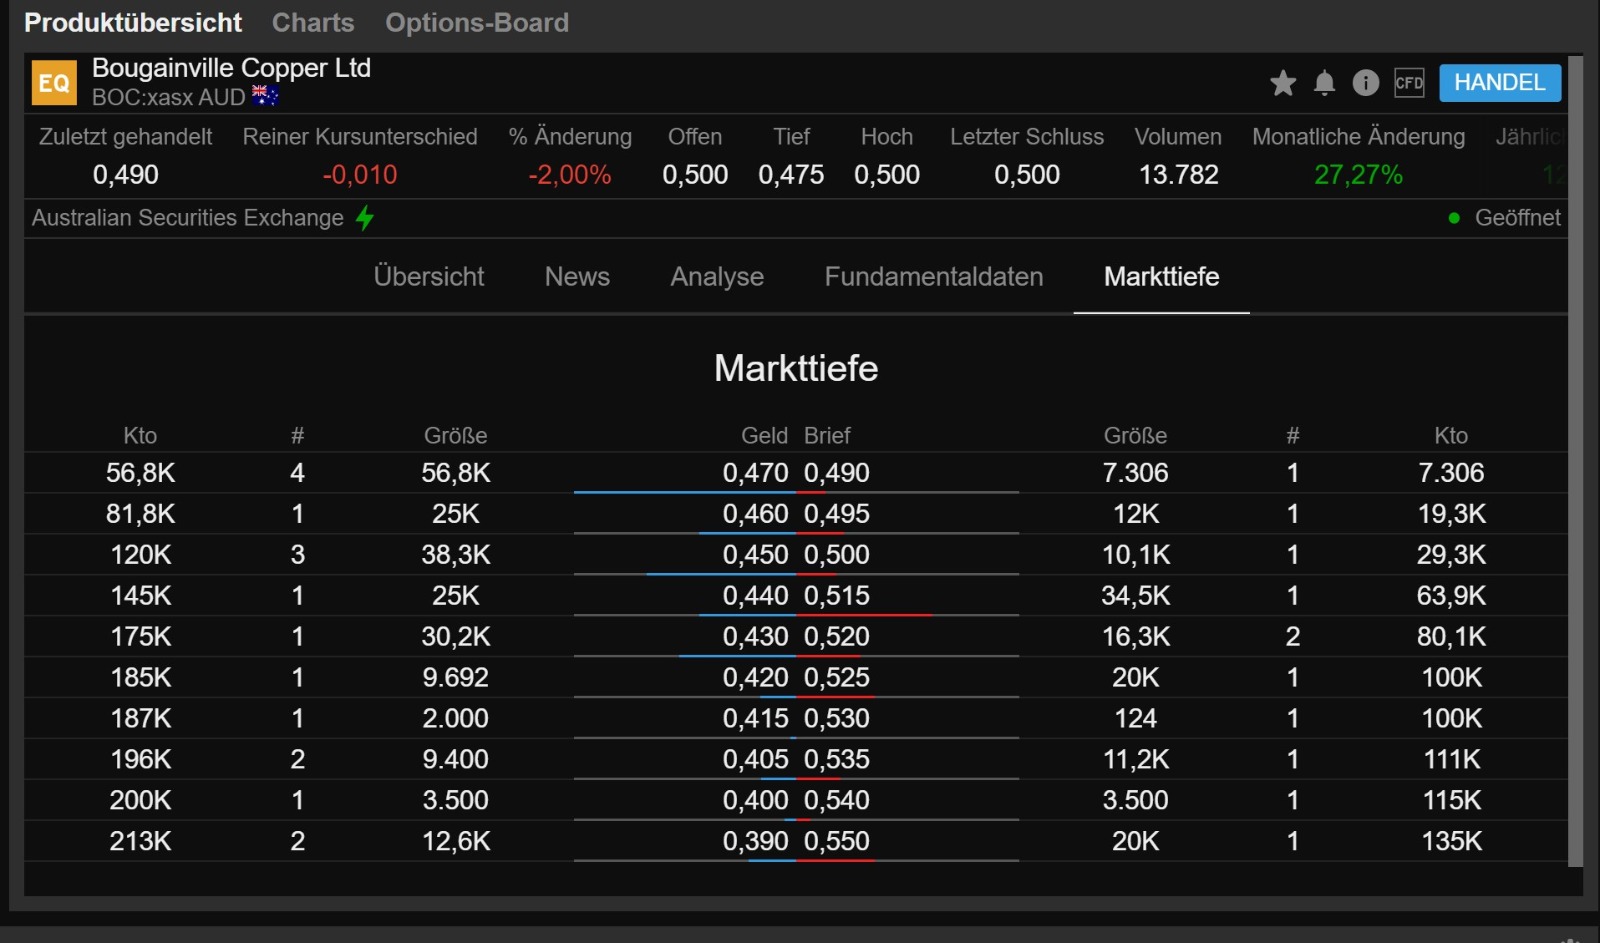Click the Volumen value 13.782
1600x943 pixels.
click(x=1179, y=175)
